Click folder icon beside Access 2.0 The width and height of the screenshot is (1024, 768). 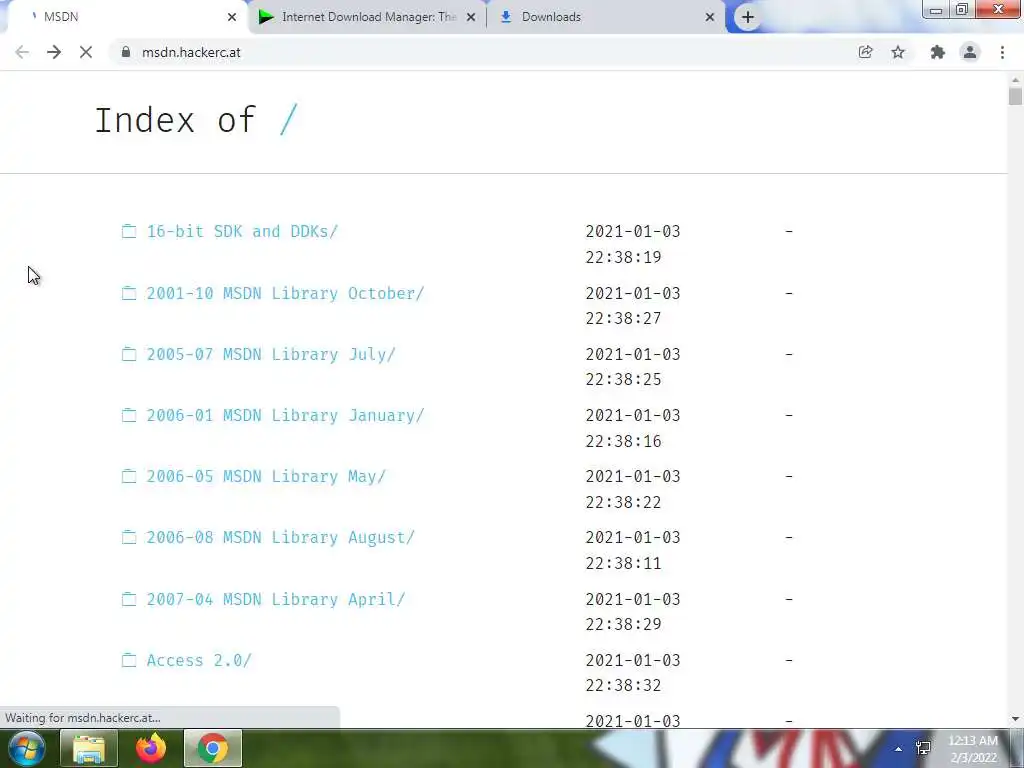129,660
